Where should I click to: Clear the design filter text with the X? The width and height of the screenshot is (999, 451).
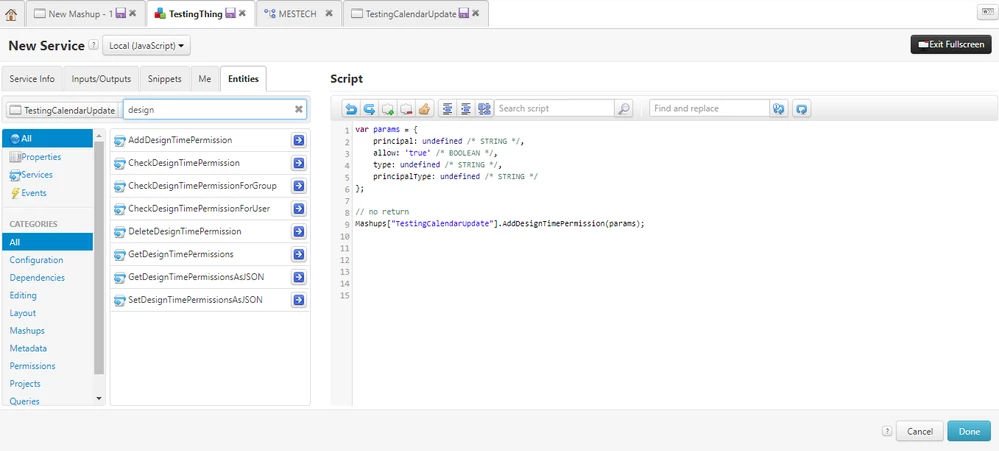298,110
